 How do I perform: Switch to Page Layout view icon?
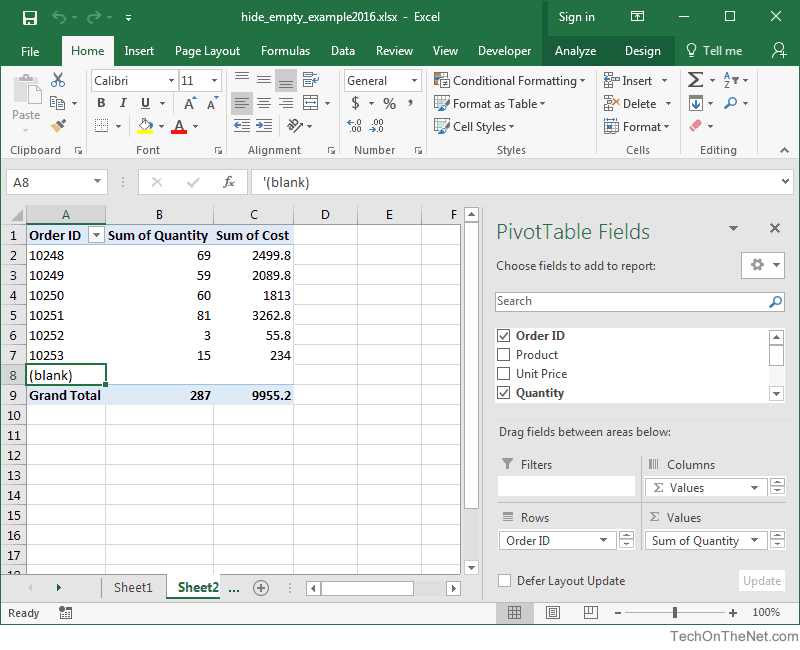(553, 612)
